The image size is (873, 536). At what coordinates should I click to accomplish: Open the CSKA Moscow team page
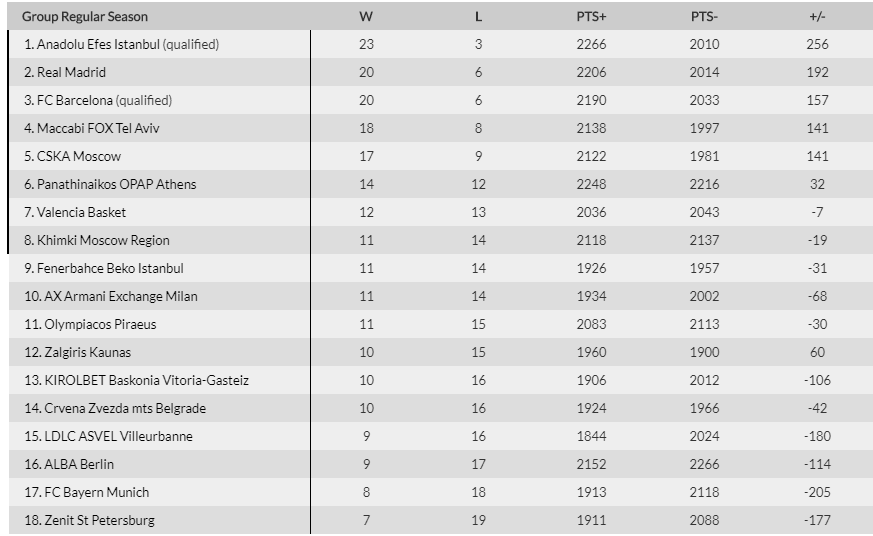pyautogui.click(x=79, y=156)
